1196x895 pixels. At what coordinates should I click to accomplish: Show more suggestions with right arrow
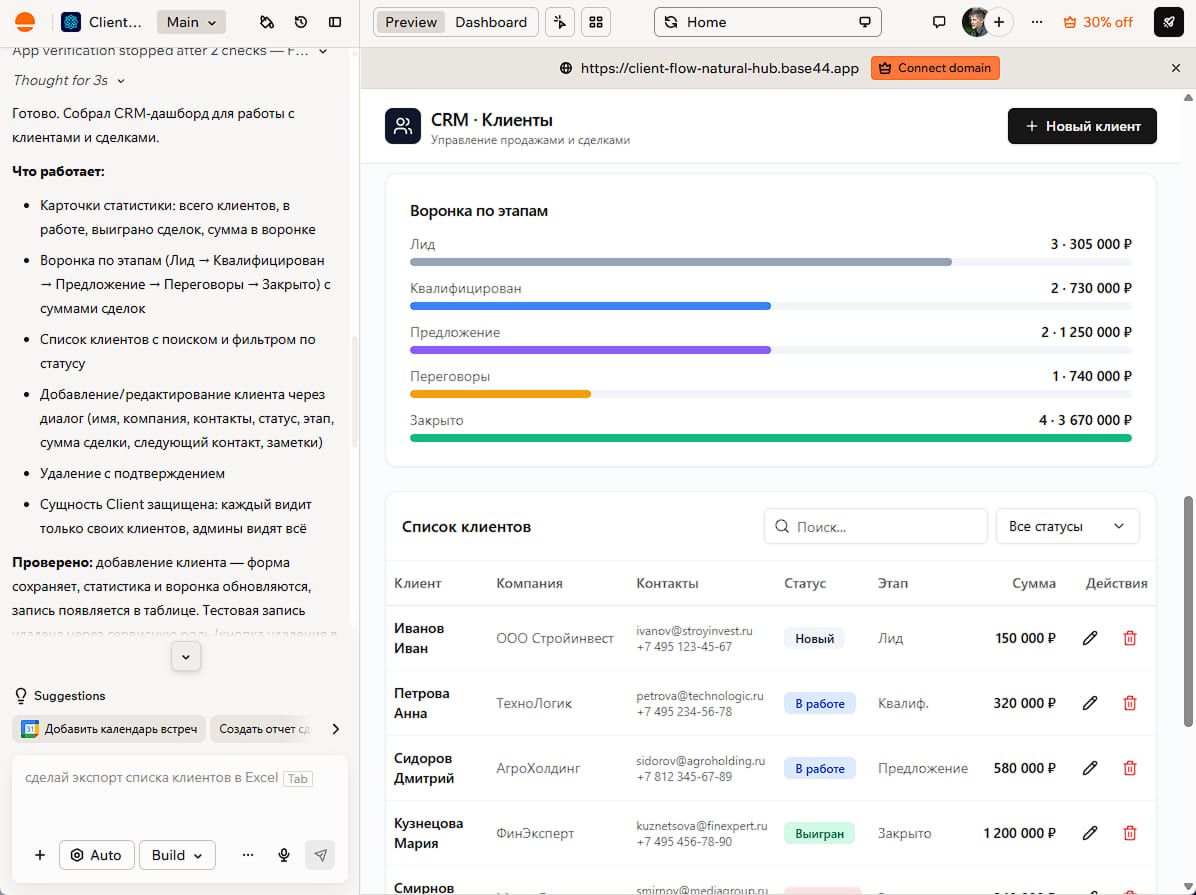(x=336, y=729)
